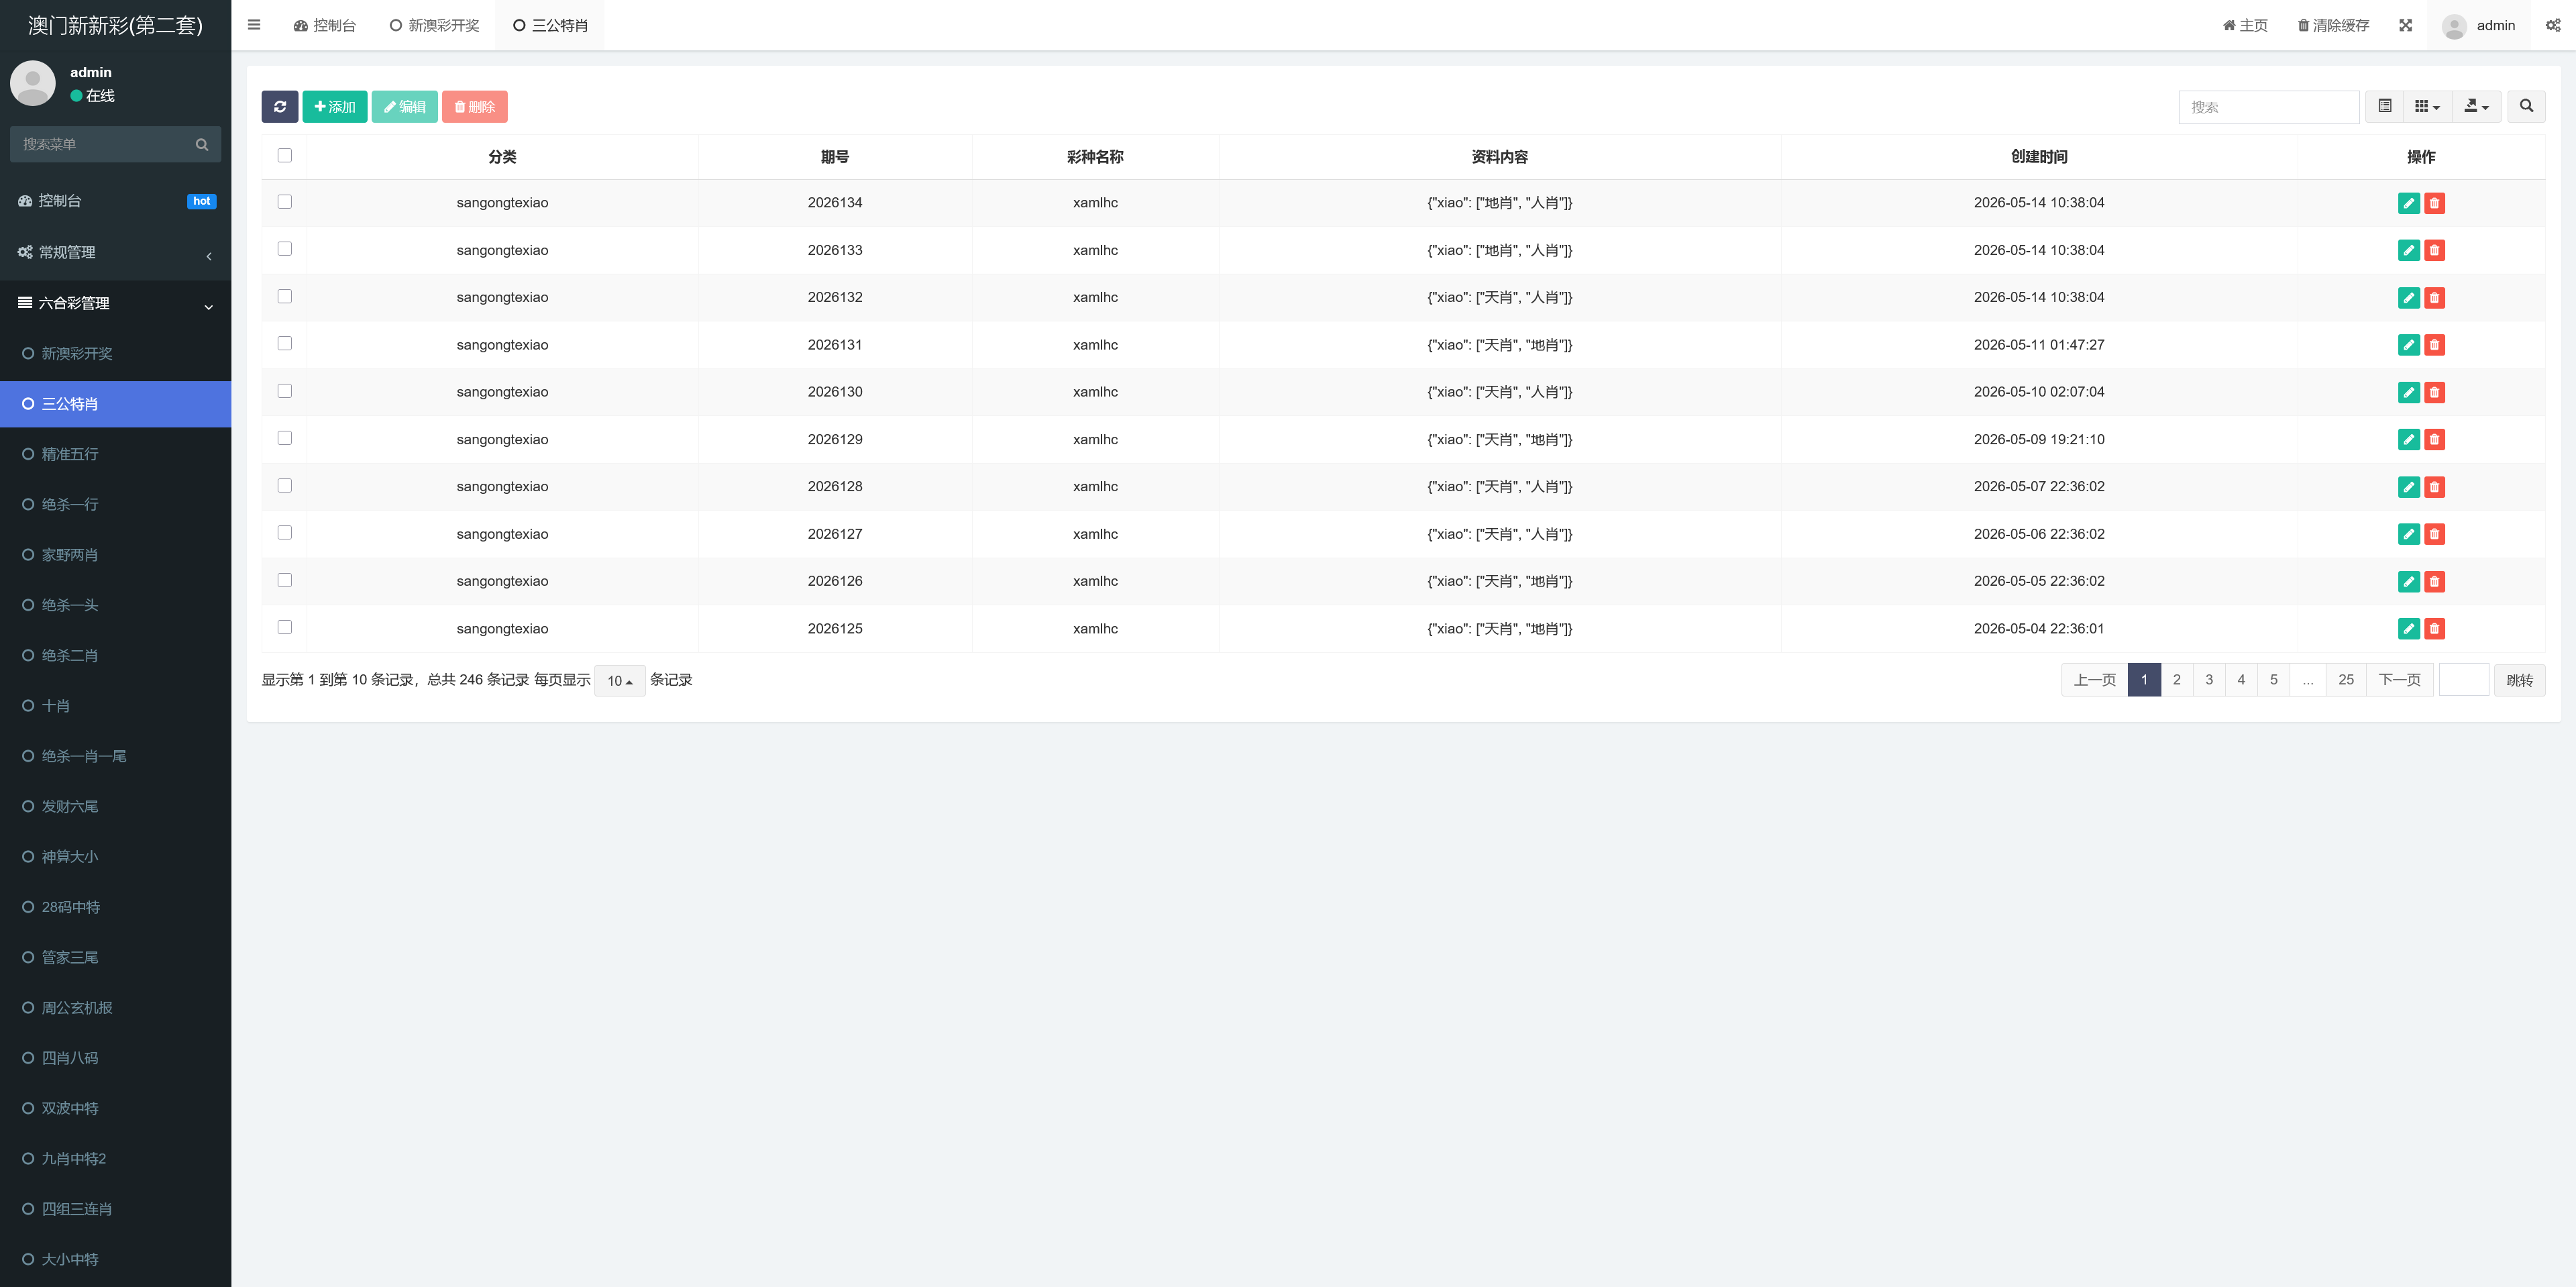Check the checkbox for period 2026128
The image size is (2576, 1287).
click(285, 485)
